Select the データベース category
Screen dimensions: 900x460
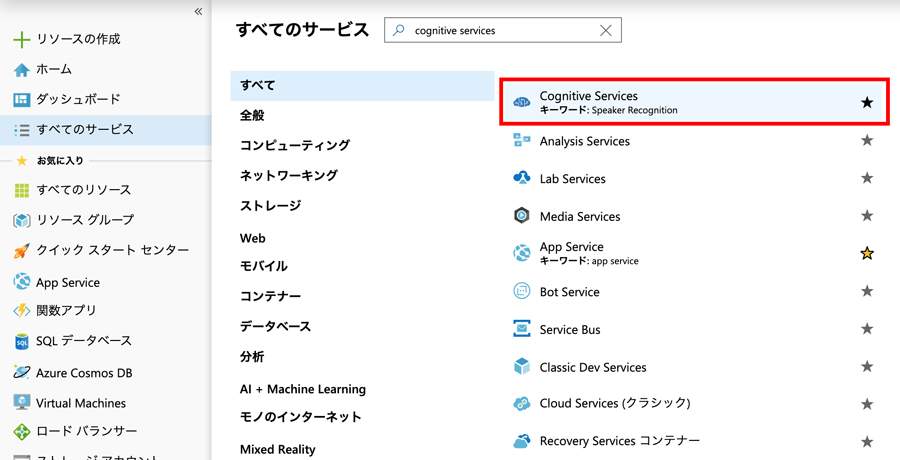pos(276,326)
